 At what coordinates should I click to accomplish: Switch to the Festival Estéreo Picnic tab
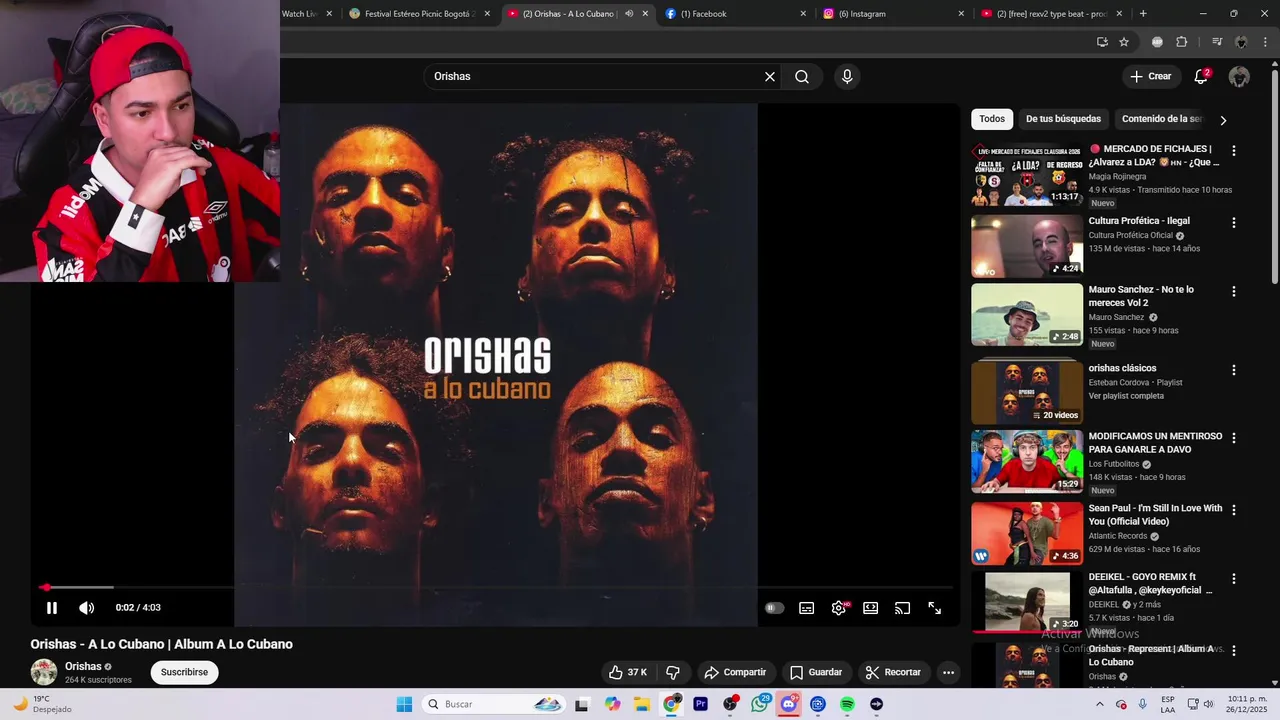pos(419,14)
